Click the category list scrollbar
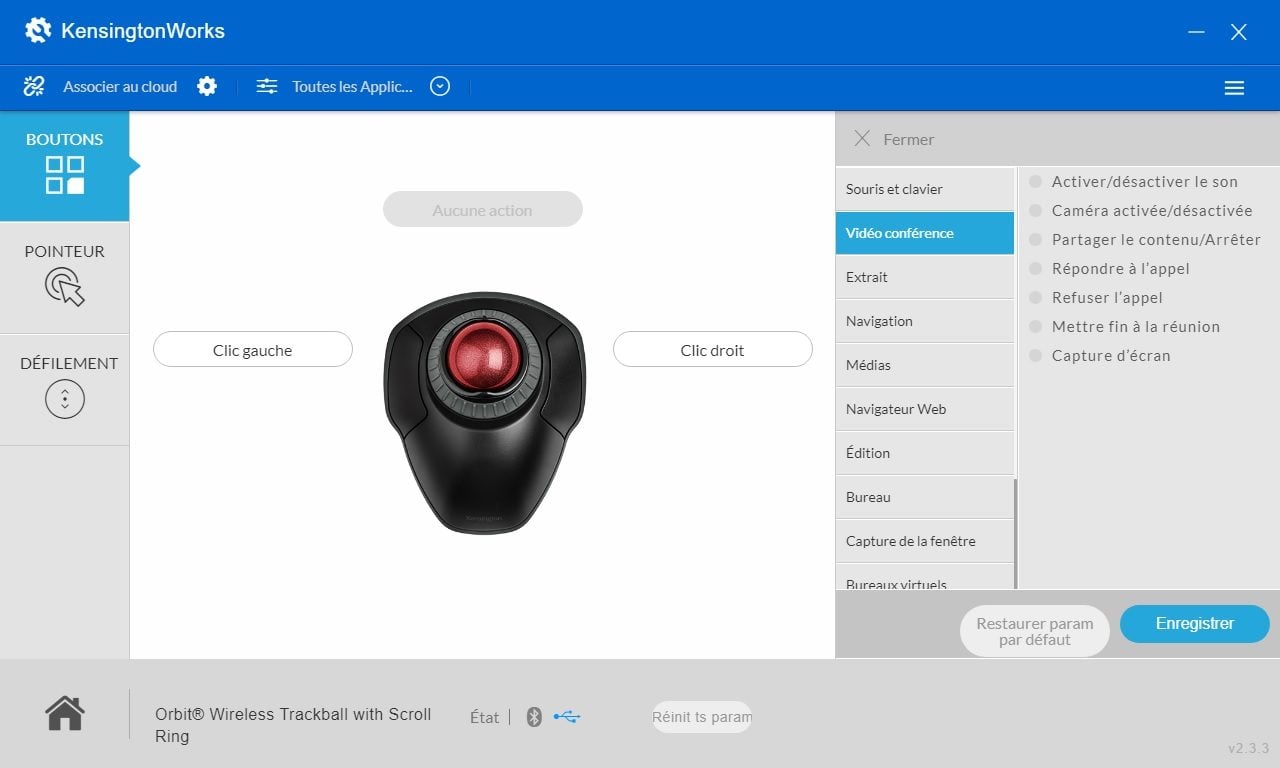This screenshot has width=1280, height=768. 1015,534
